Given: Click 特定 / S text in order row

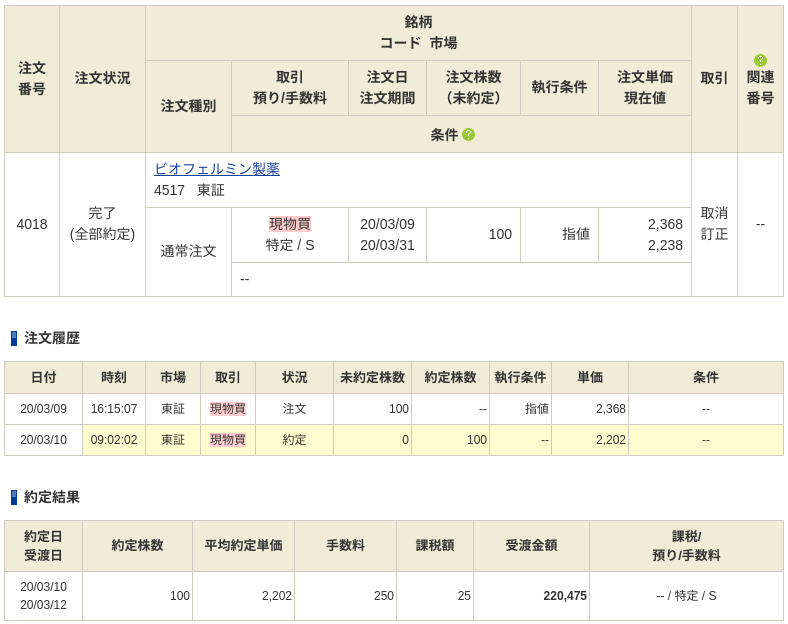Looking at the screenshot, I should click(x=289, y=245).
